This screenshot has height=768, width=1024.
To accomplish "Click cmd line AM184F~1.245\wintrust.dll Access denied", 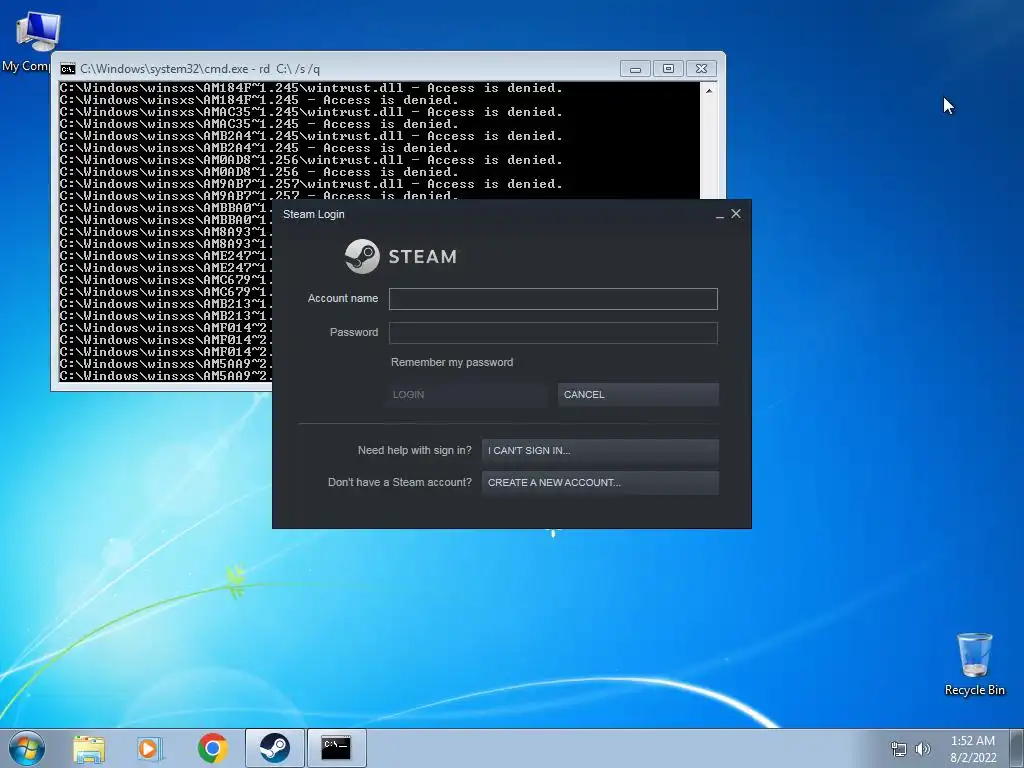I will coord(311,88).
